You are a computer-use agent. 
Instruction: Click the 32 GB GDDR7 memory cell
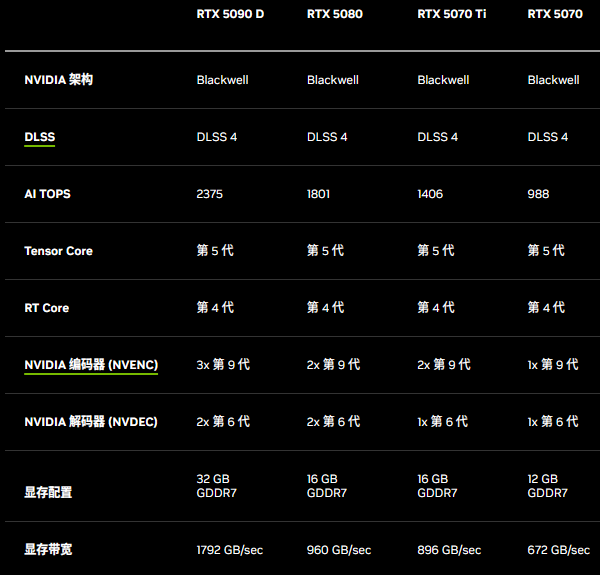[x=217, y=486]
